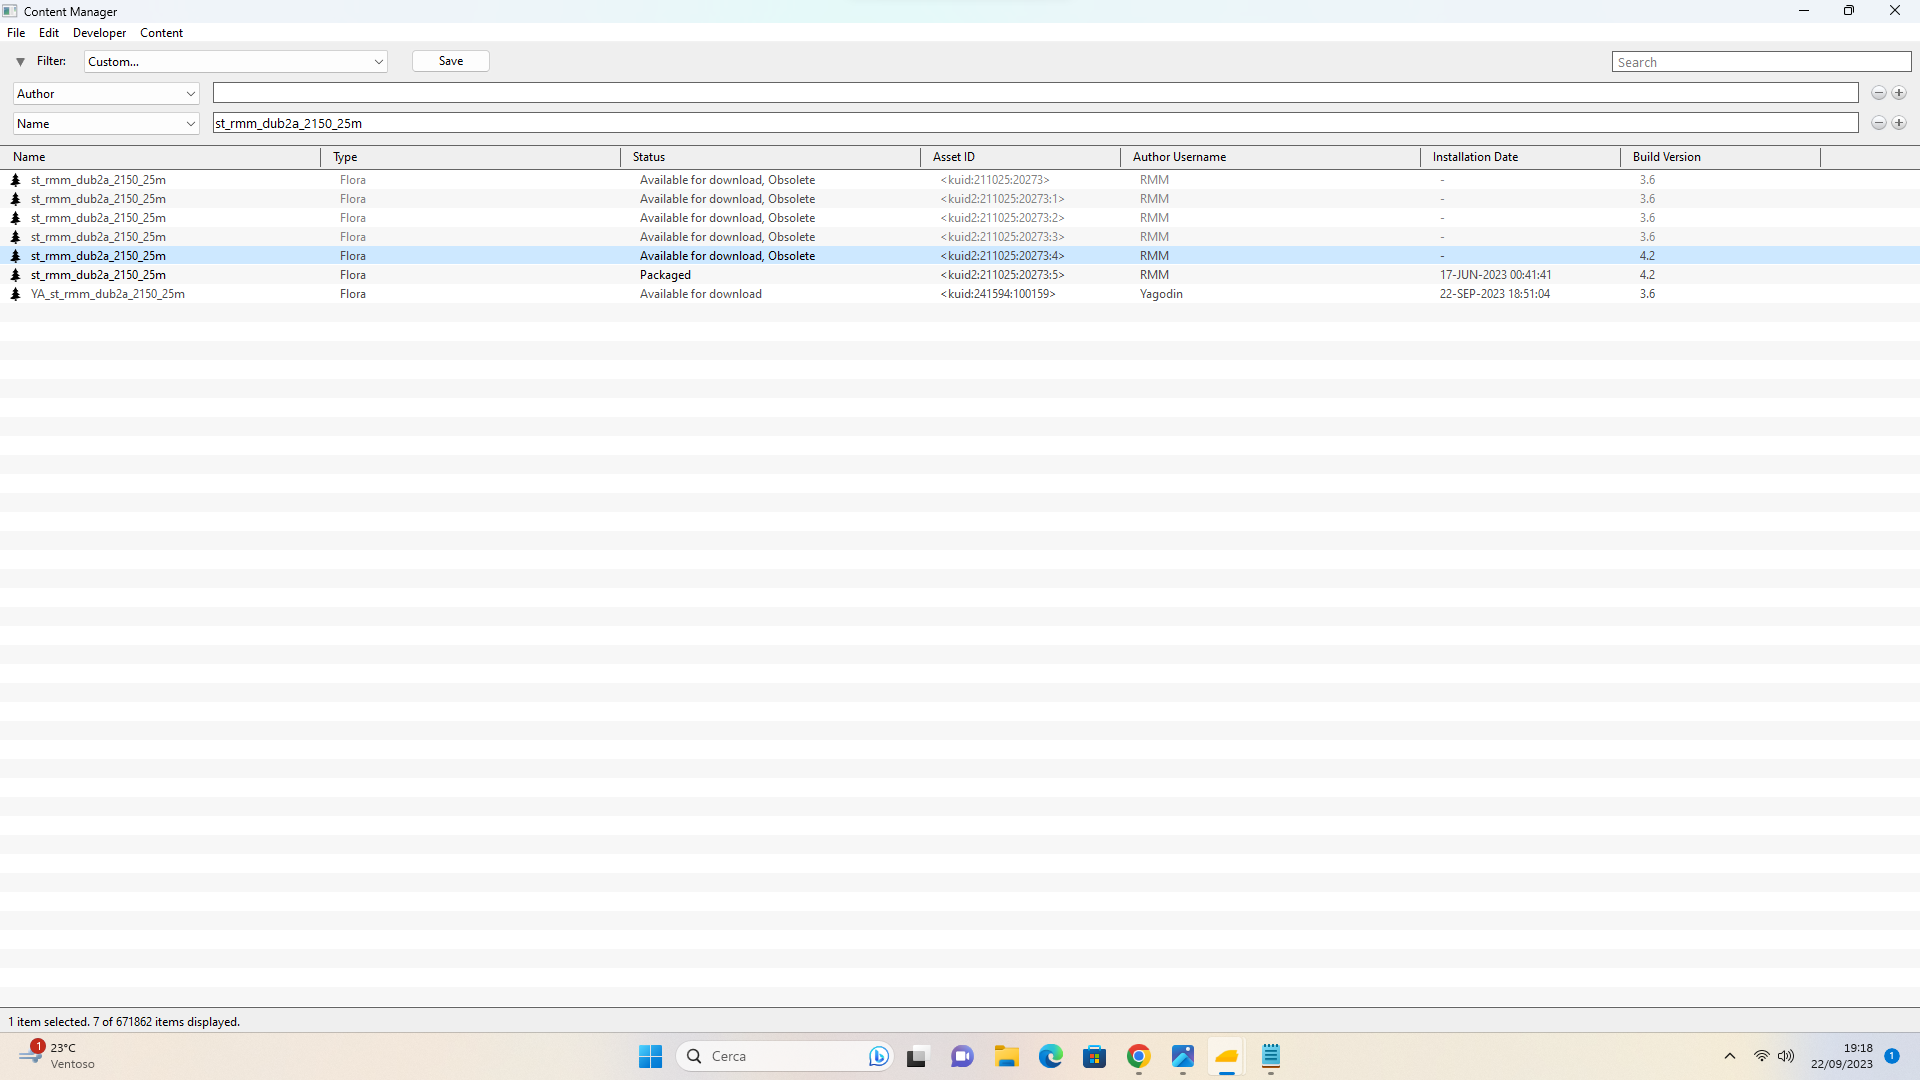Add a filter row after the Author row

tap(1899, 93)
